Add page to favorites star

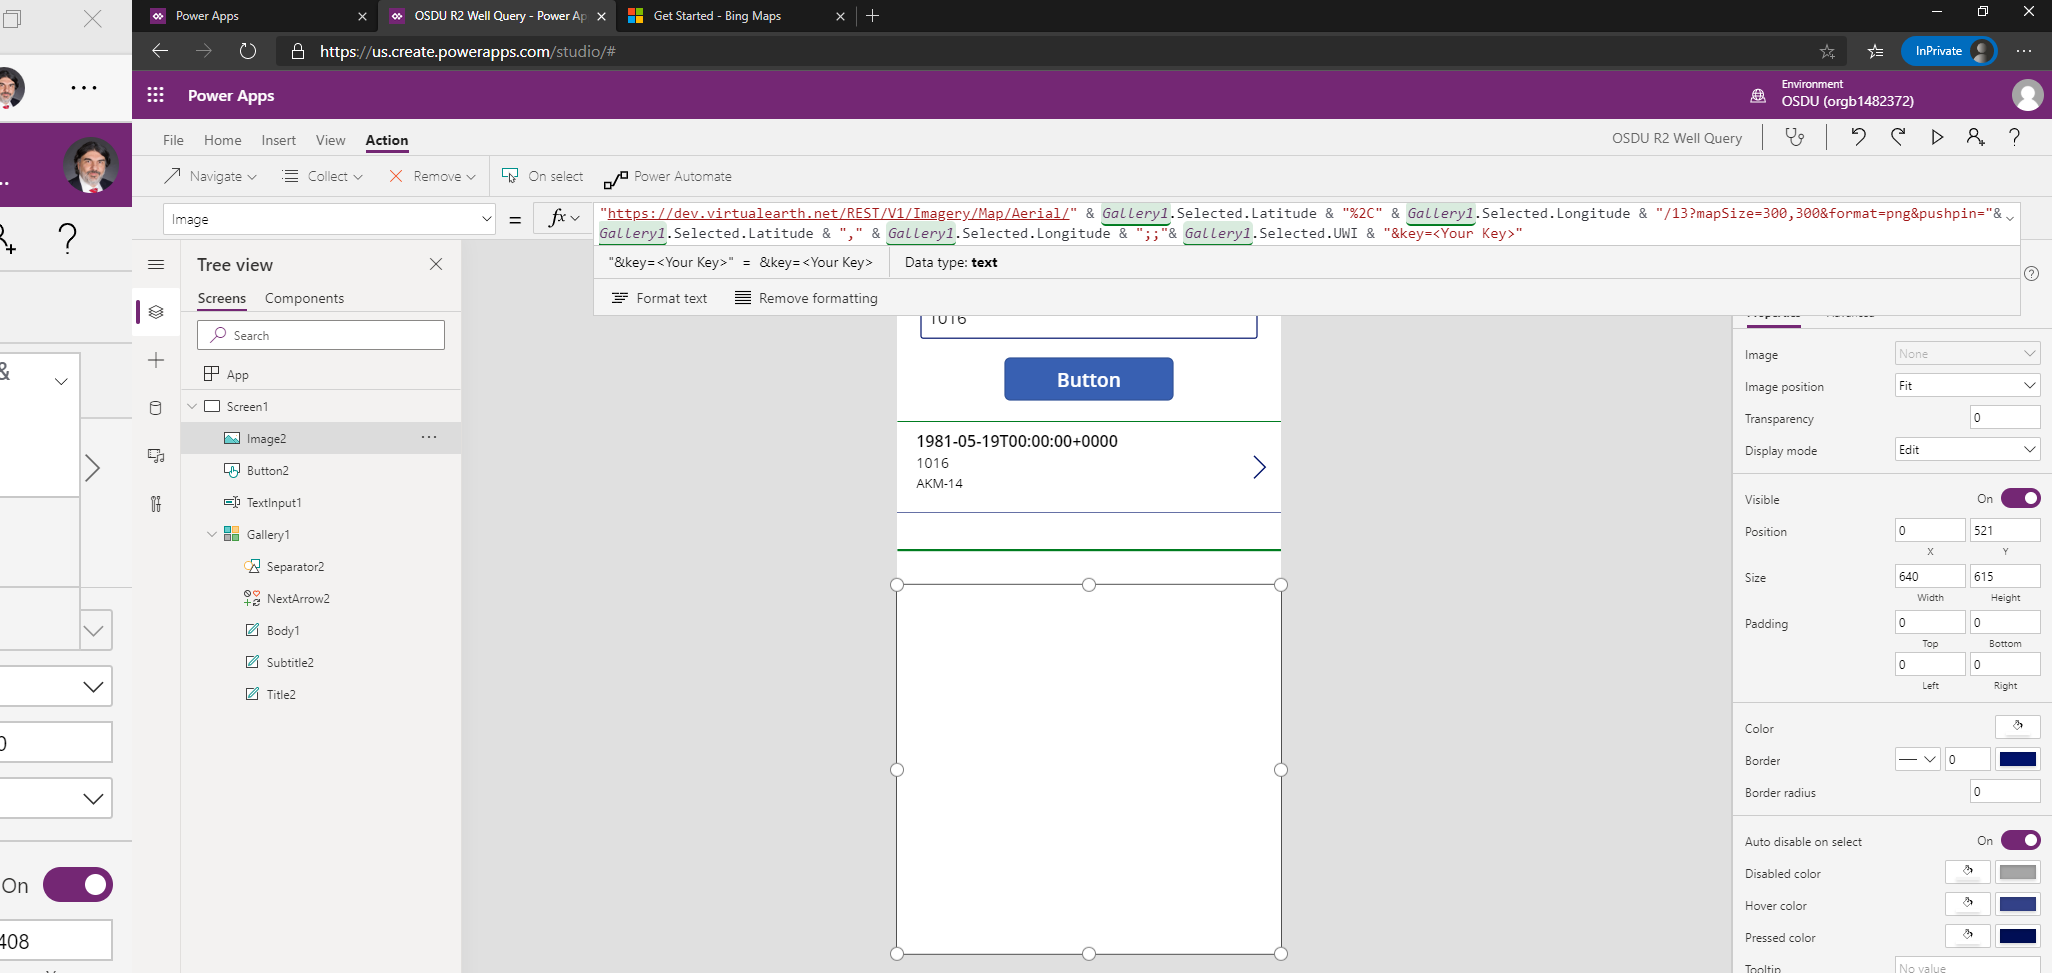pyautogui.click(x=1827, y=51)
